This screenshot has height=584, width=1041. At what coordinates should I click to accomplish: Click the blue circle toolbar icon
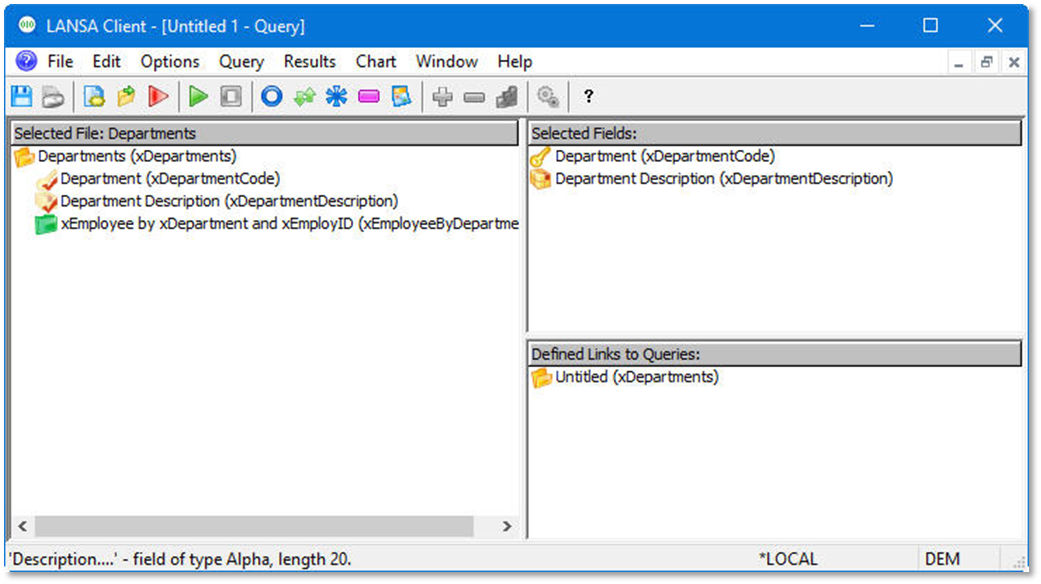272,97
